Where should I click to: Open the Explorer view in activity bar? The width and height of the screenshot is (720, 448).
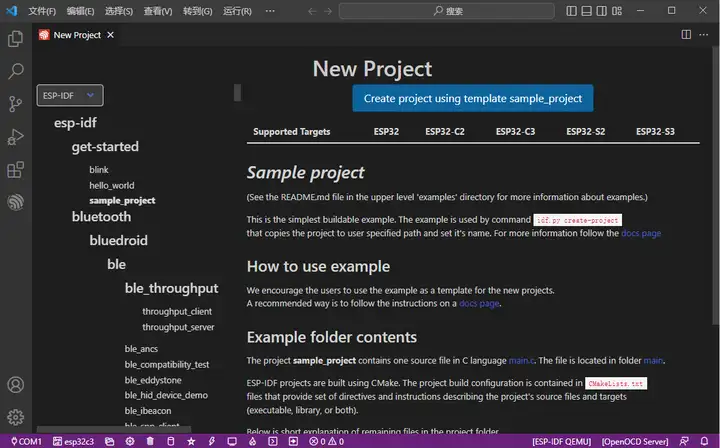[15, 39]
